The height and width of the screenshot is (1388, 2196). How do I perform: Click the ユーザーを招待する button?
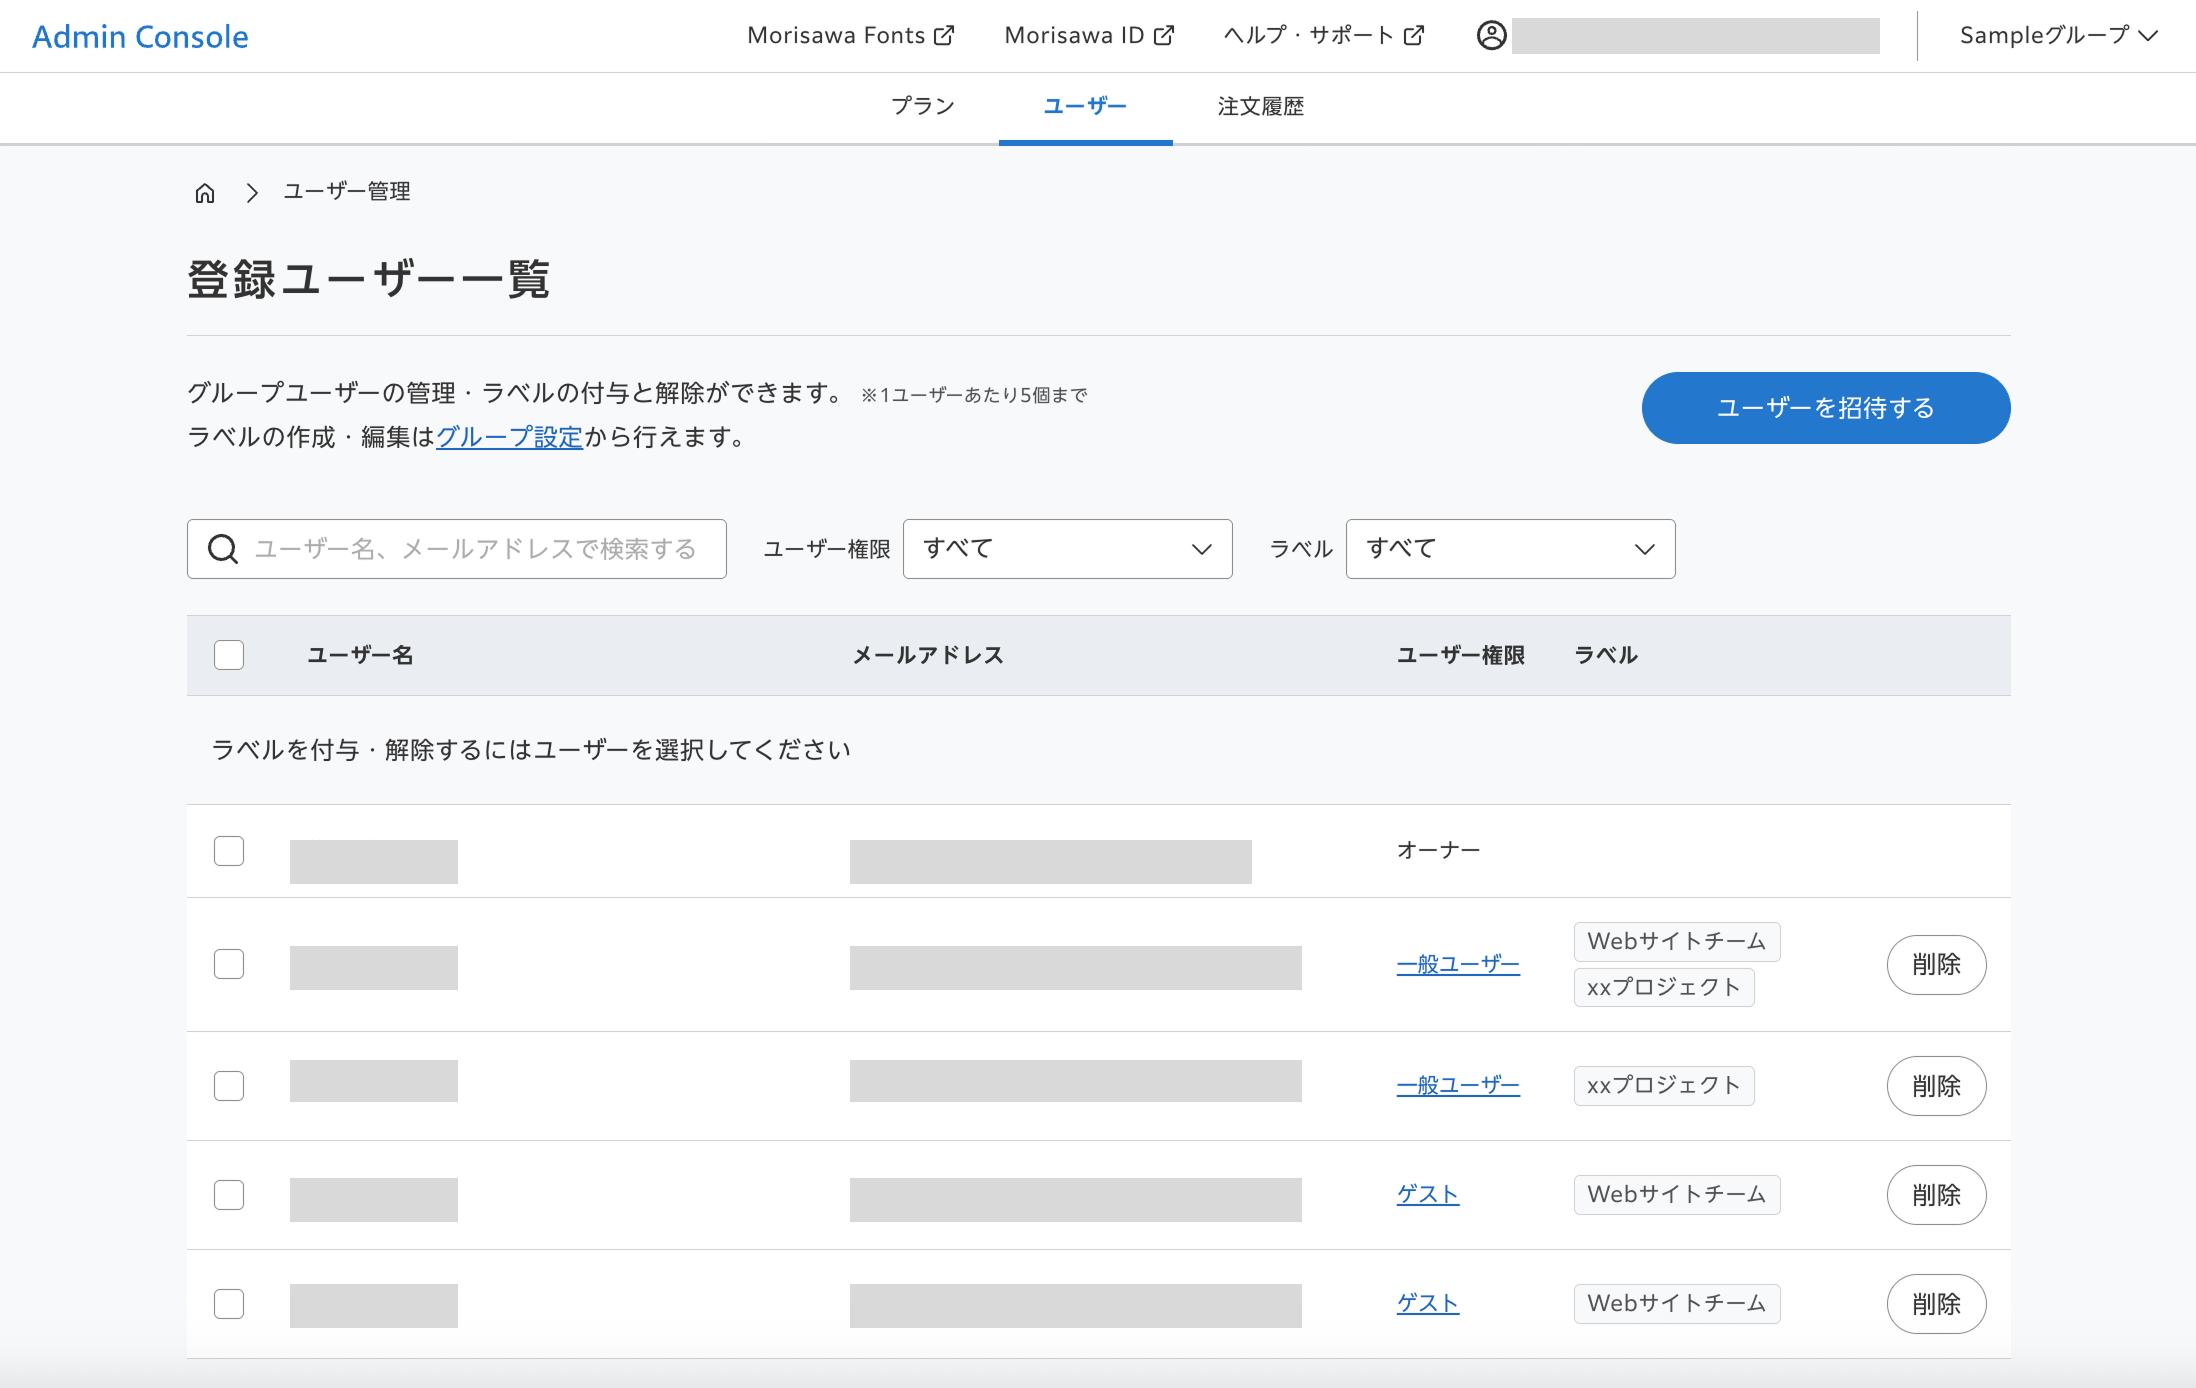[1824, 408]
